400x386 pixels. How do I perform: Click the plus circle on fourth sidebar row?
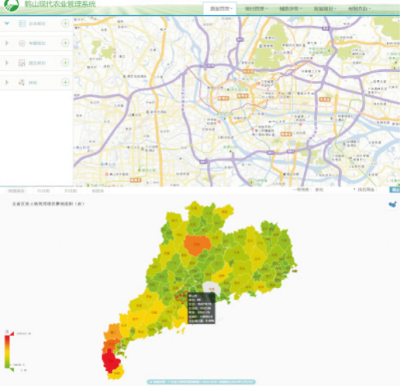tap(65, 82)
